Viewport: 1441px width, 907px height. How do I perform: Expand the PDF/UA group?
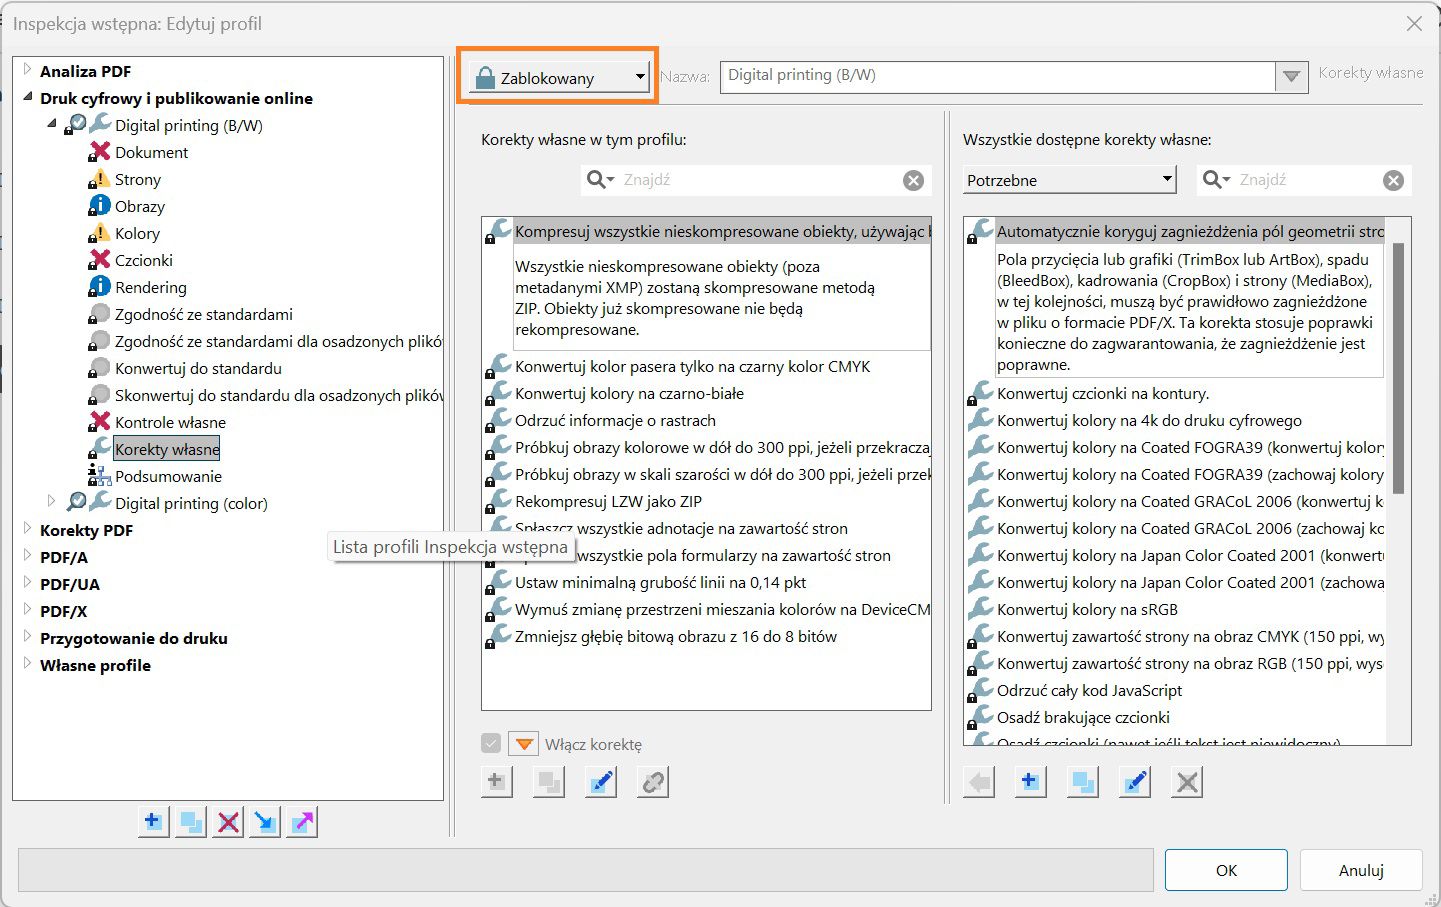click(27, 583)
